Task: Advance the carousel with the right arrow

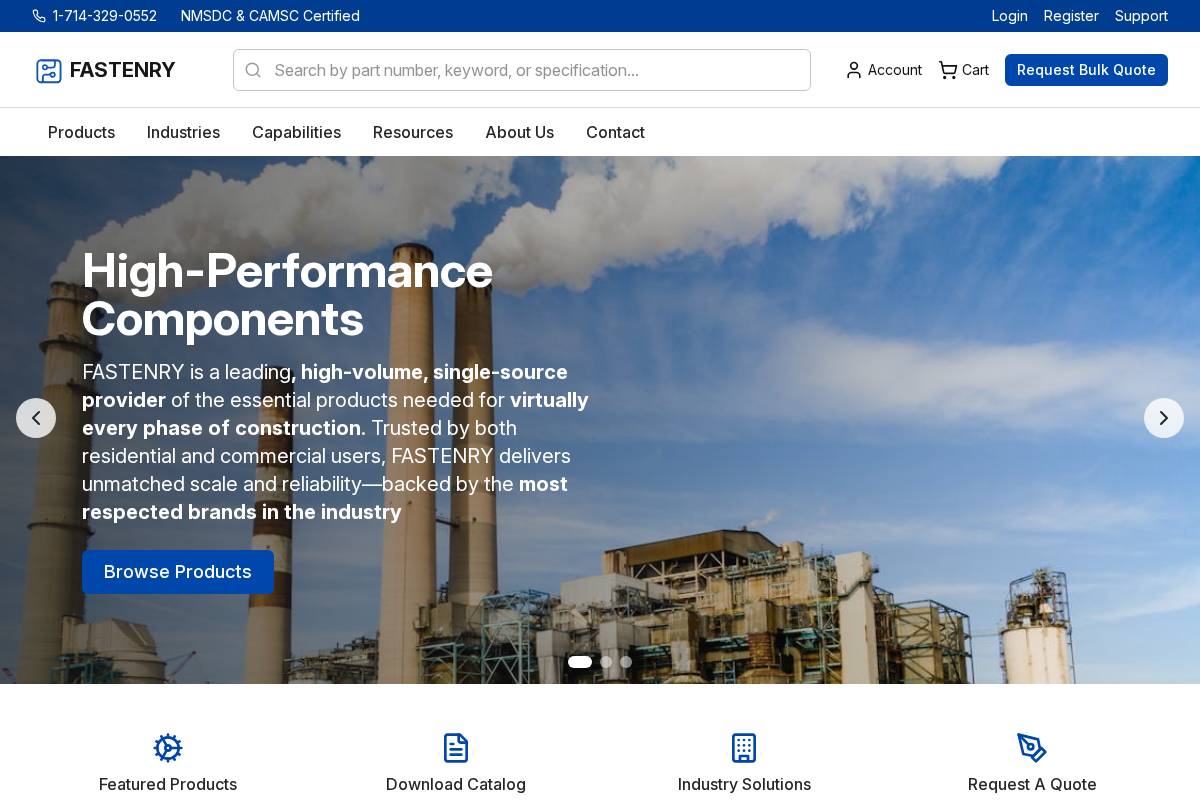Action: pyautogui.click(x=1164, y=418)
